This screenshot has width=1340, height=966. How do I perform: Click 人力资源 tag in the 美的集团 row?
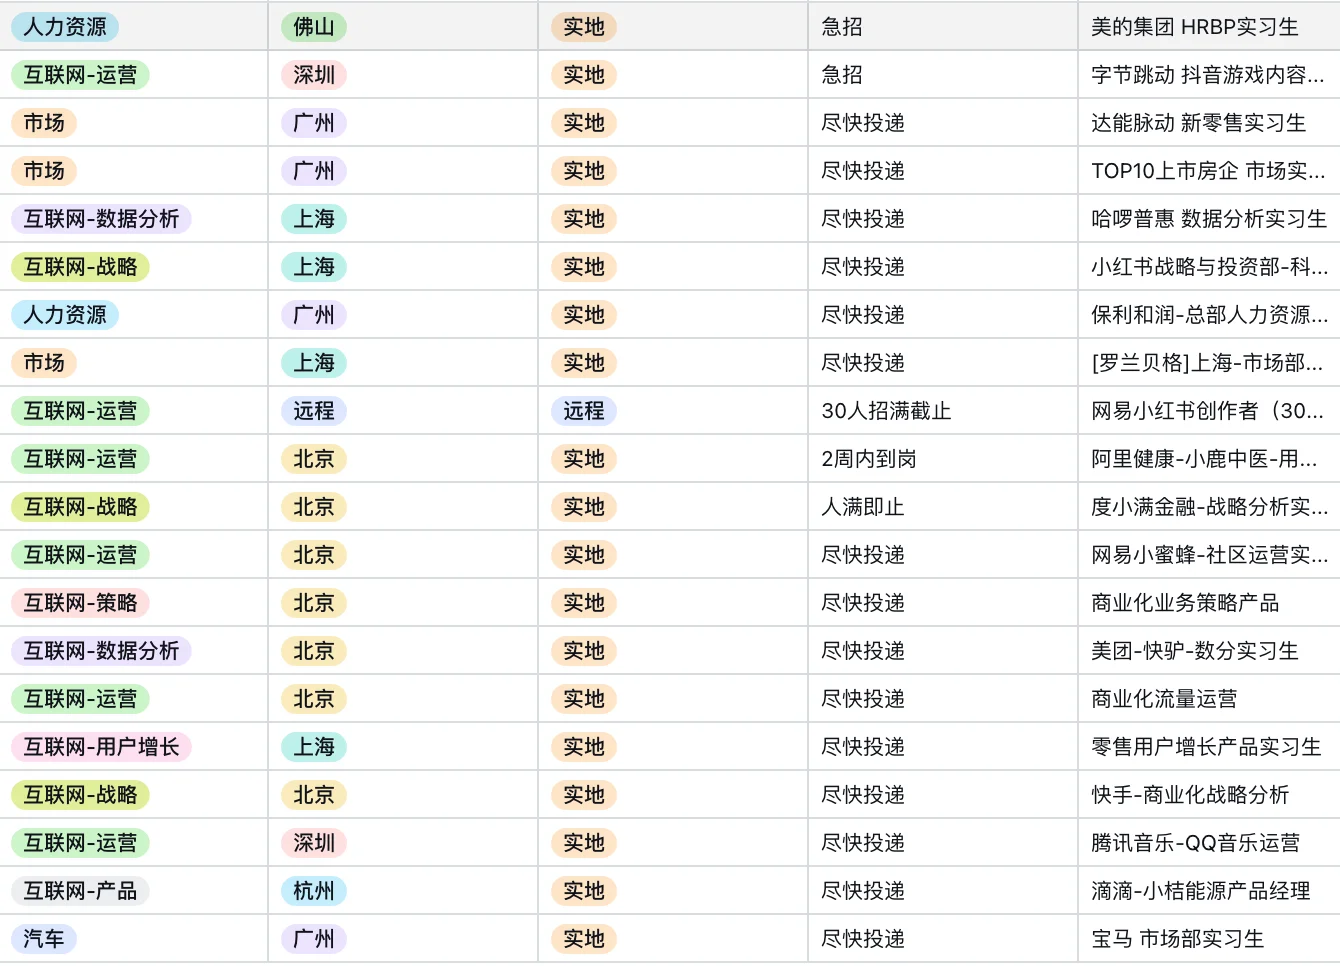[65, 27]
